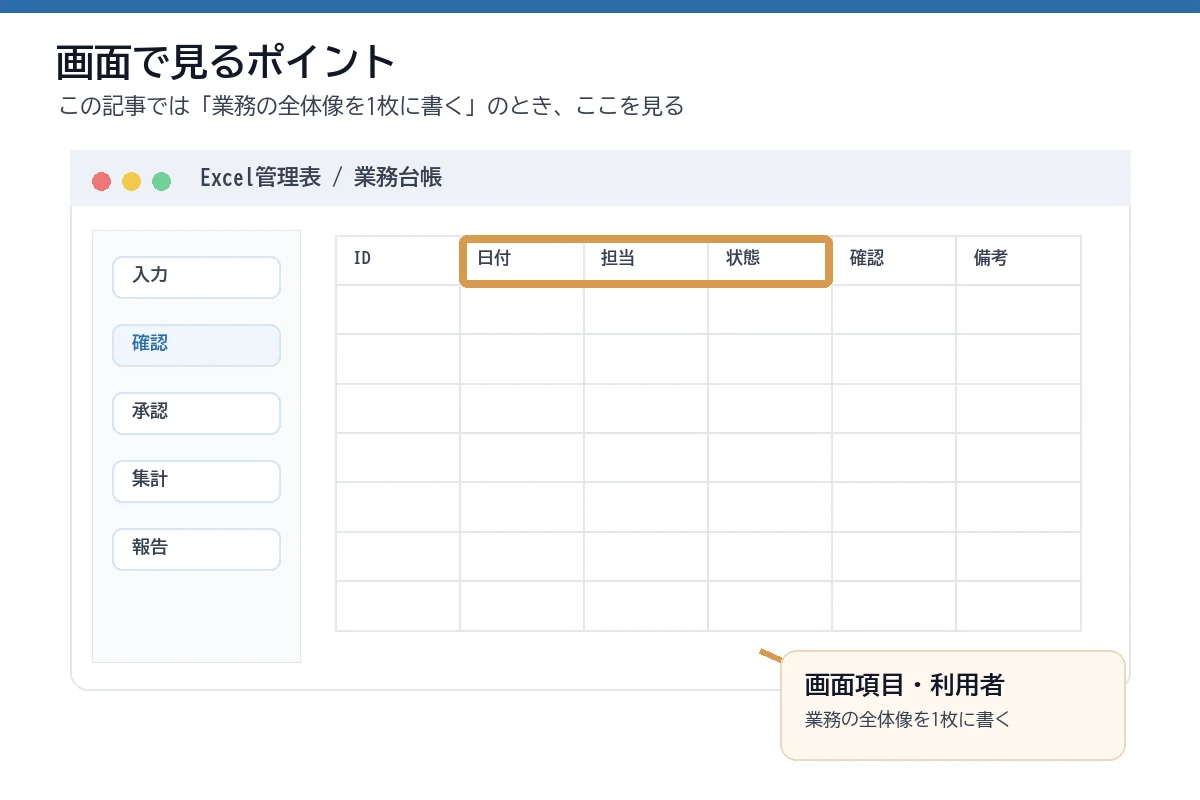Select the highlighted 確認 sidebar item
Image resolution: width=1200 pixels, height=800 pixels.
pos(196,345)
